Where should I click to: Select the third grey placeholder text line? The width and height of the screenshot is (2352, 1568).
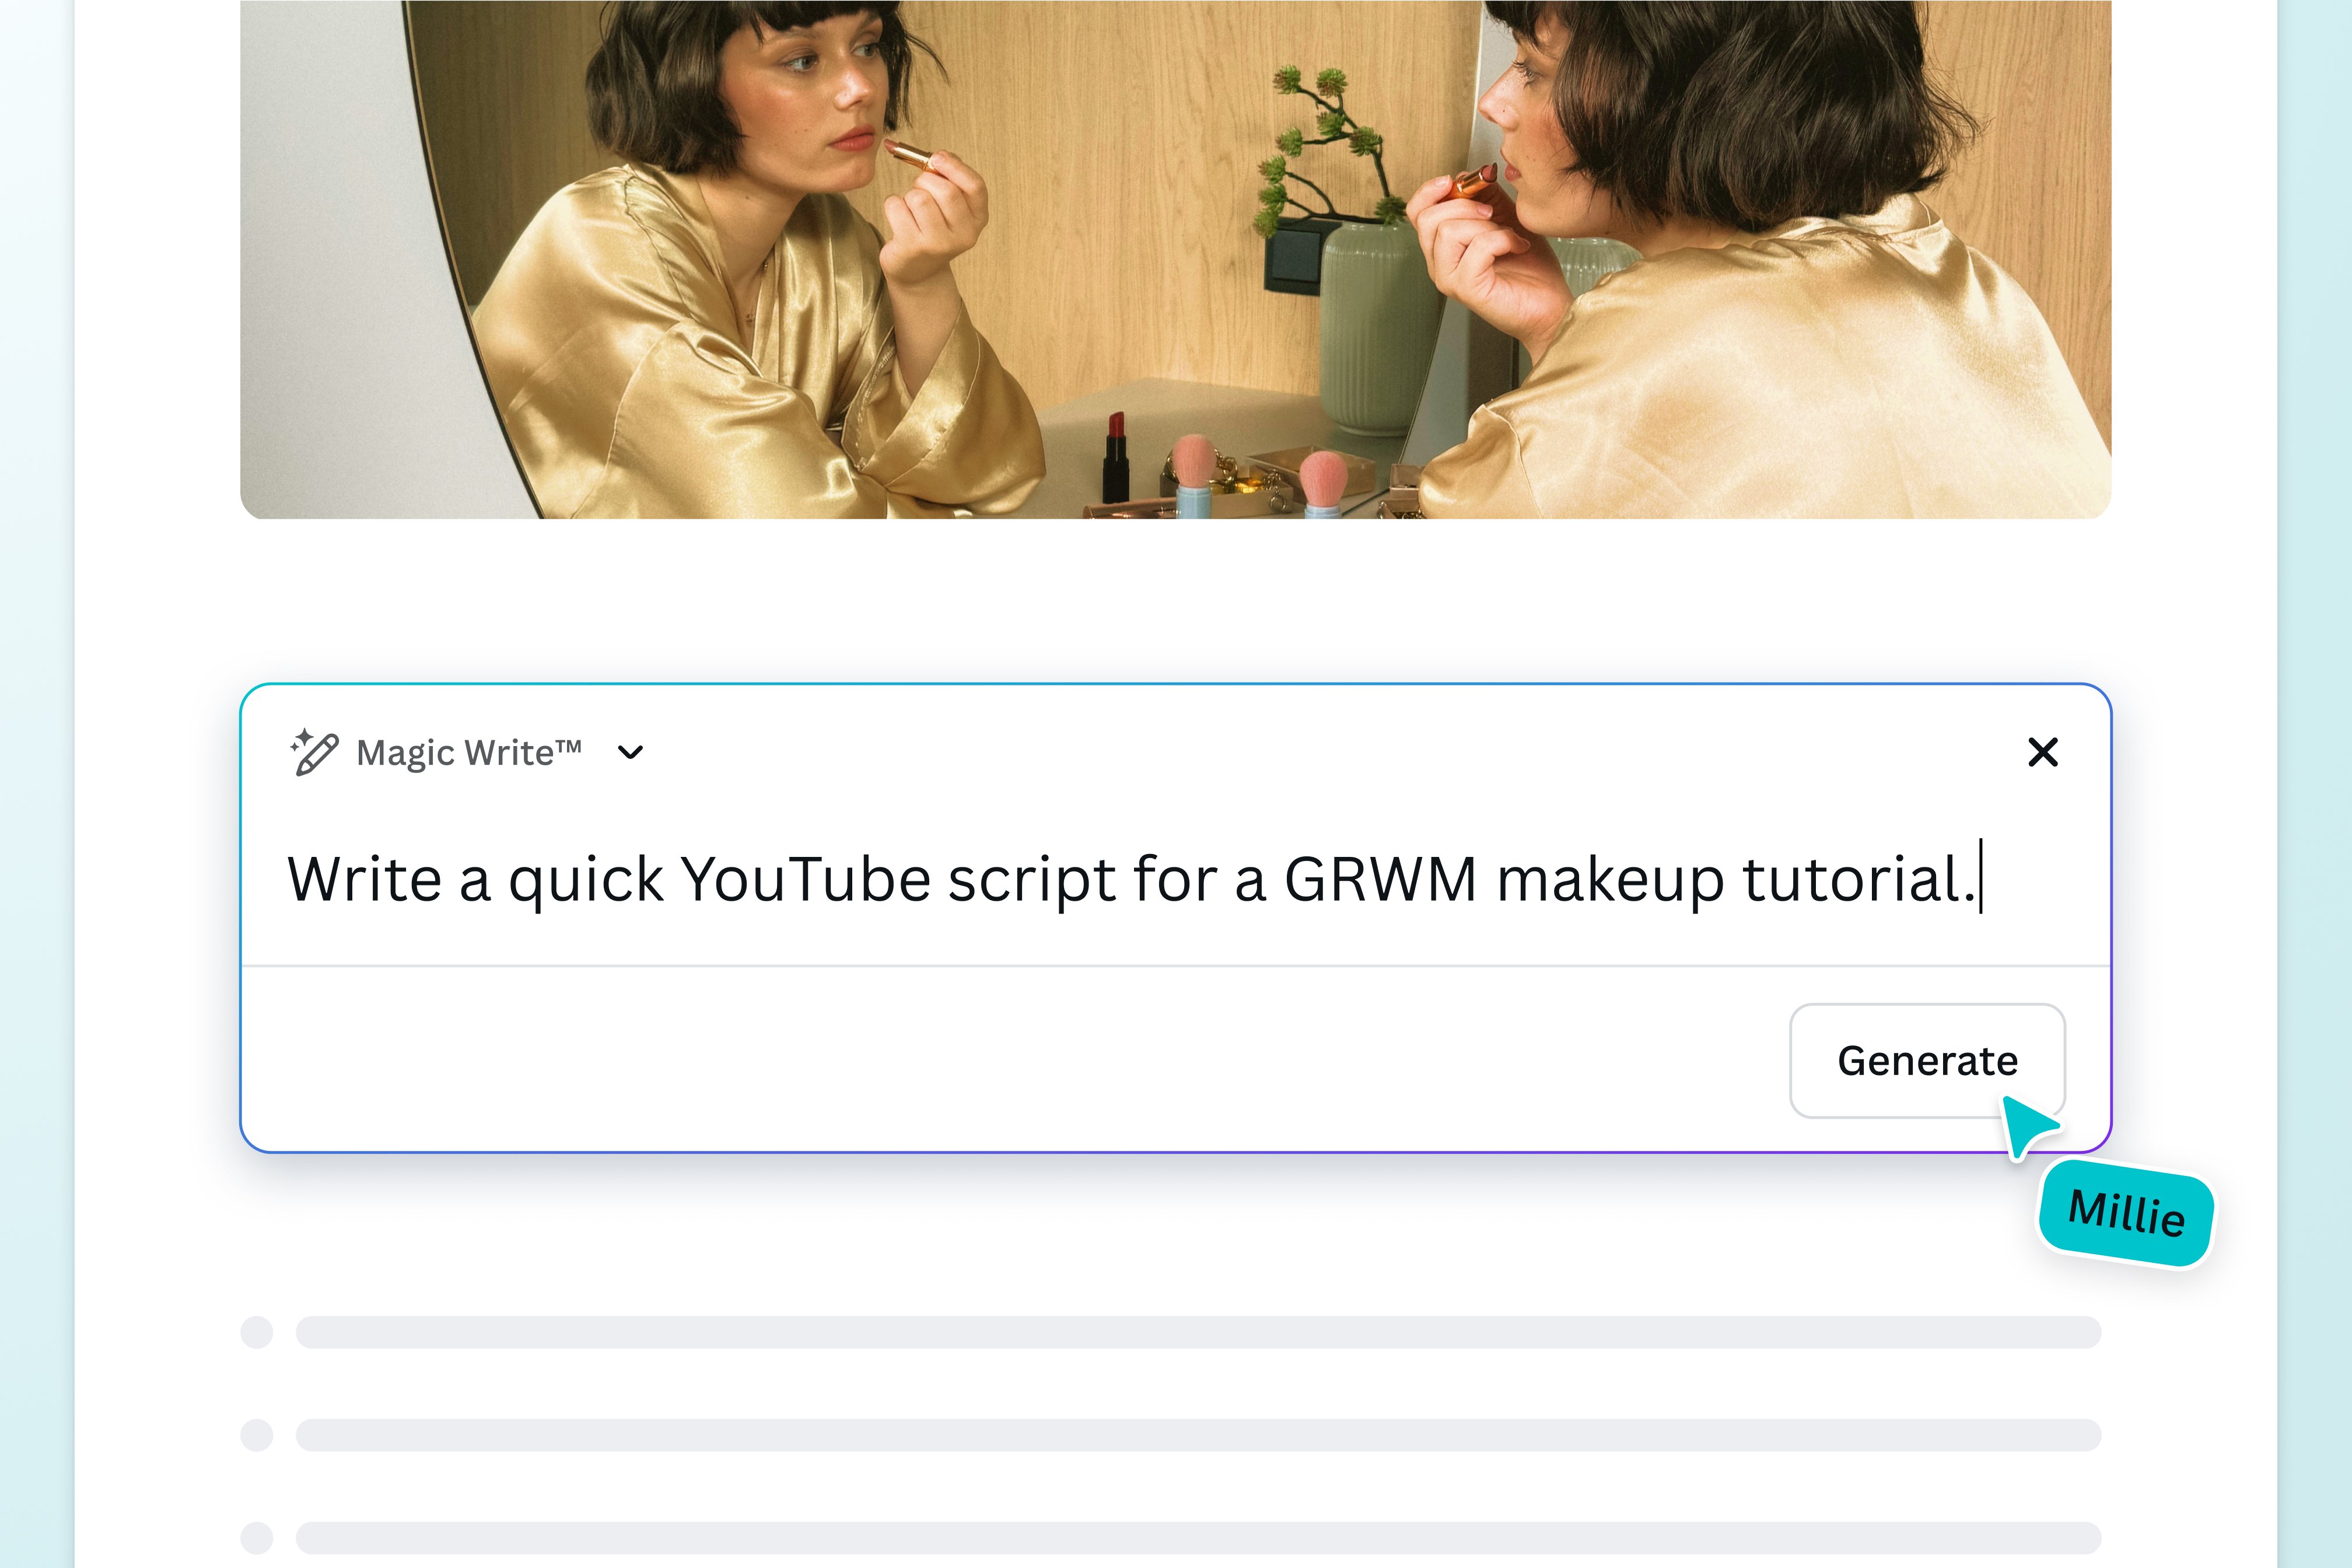(x=1198, y=1538)
